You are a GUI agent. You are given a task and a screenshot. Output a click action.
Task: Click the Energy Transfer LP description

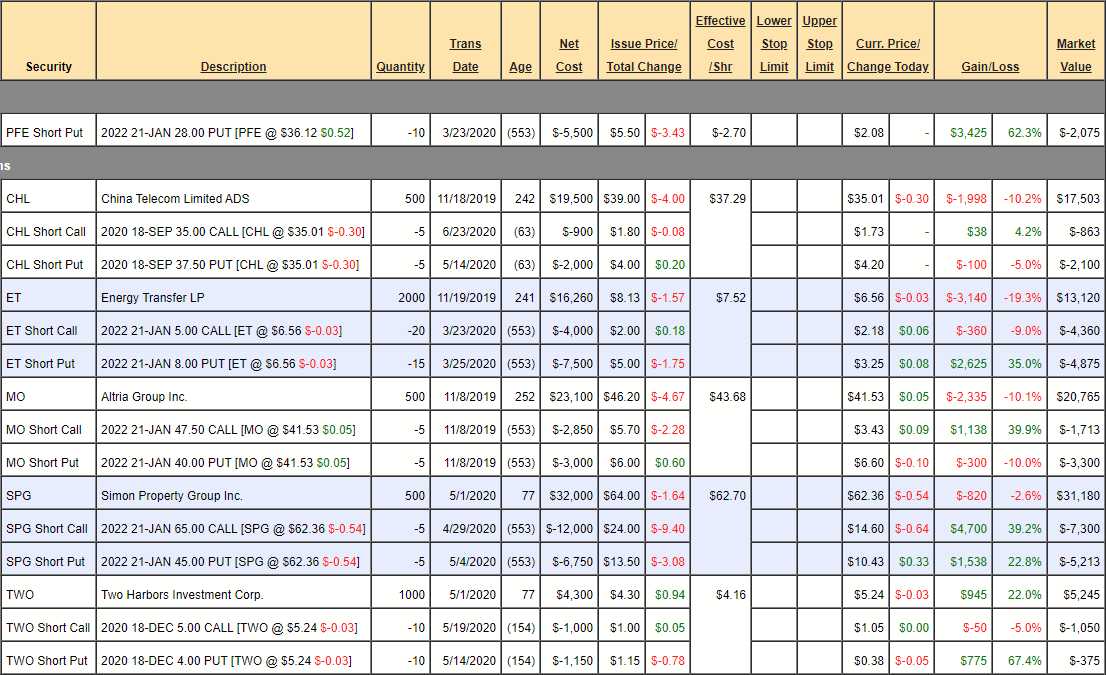(146, 298)
